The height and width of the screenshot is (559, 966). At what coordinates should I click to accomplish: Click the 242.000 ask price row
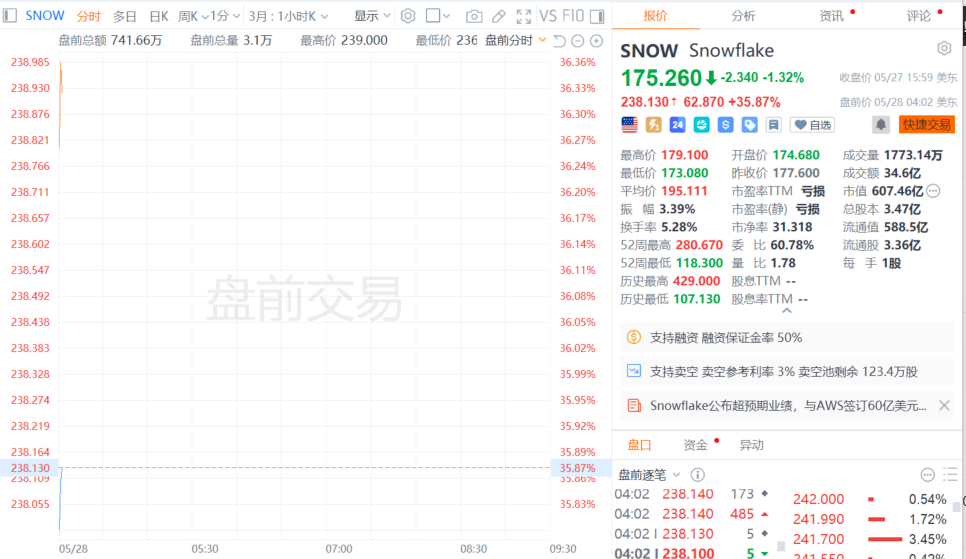pyautogui.click(x=870, y=499)
